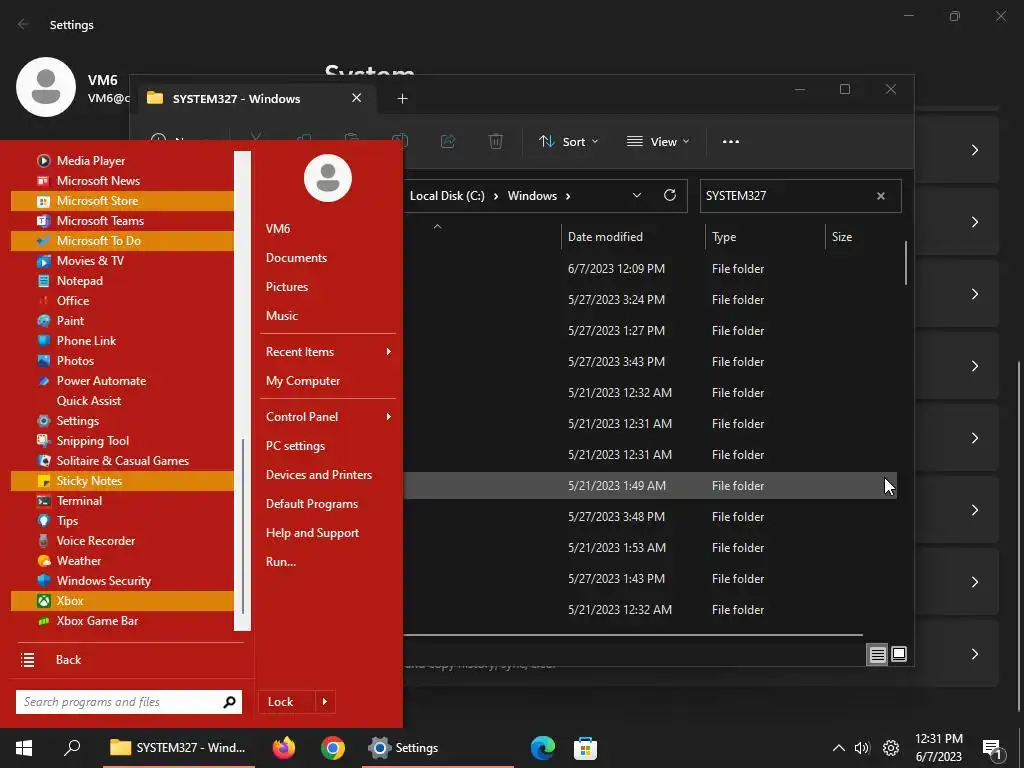Launch Microsoft News from the start menu
The height and width of the screenshot is (768, 1024).
tap(122, 181)
